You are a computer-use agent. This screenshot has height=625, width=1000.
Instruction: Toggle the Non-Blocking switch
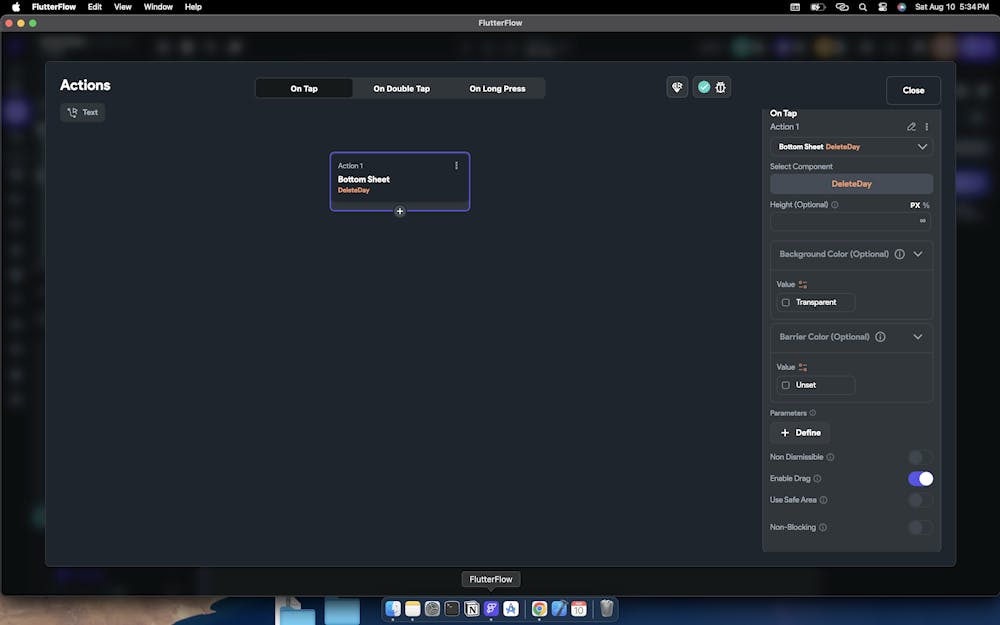click(x=920, y=527)
